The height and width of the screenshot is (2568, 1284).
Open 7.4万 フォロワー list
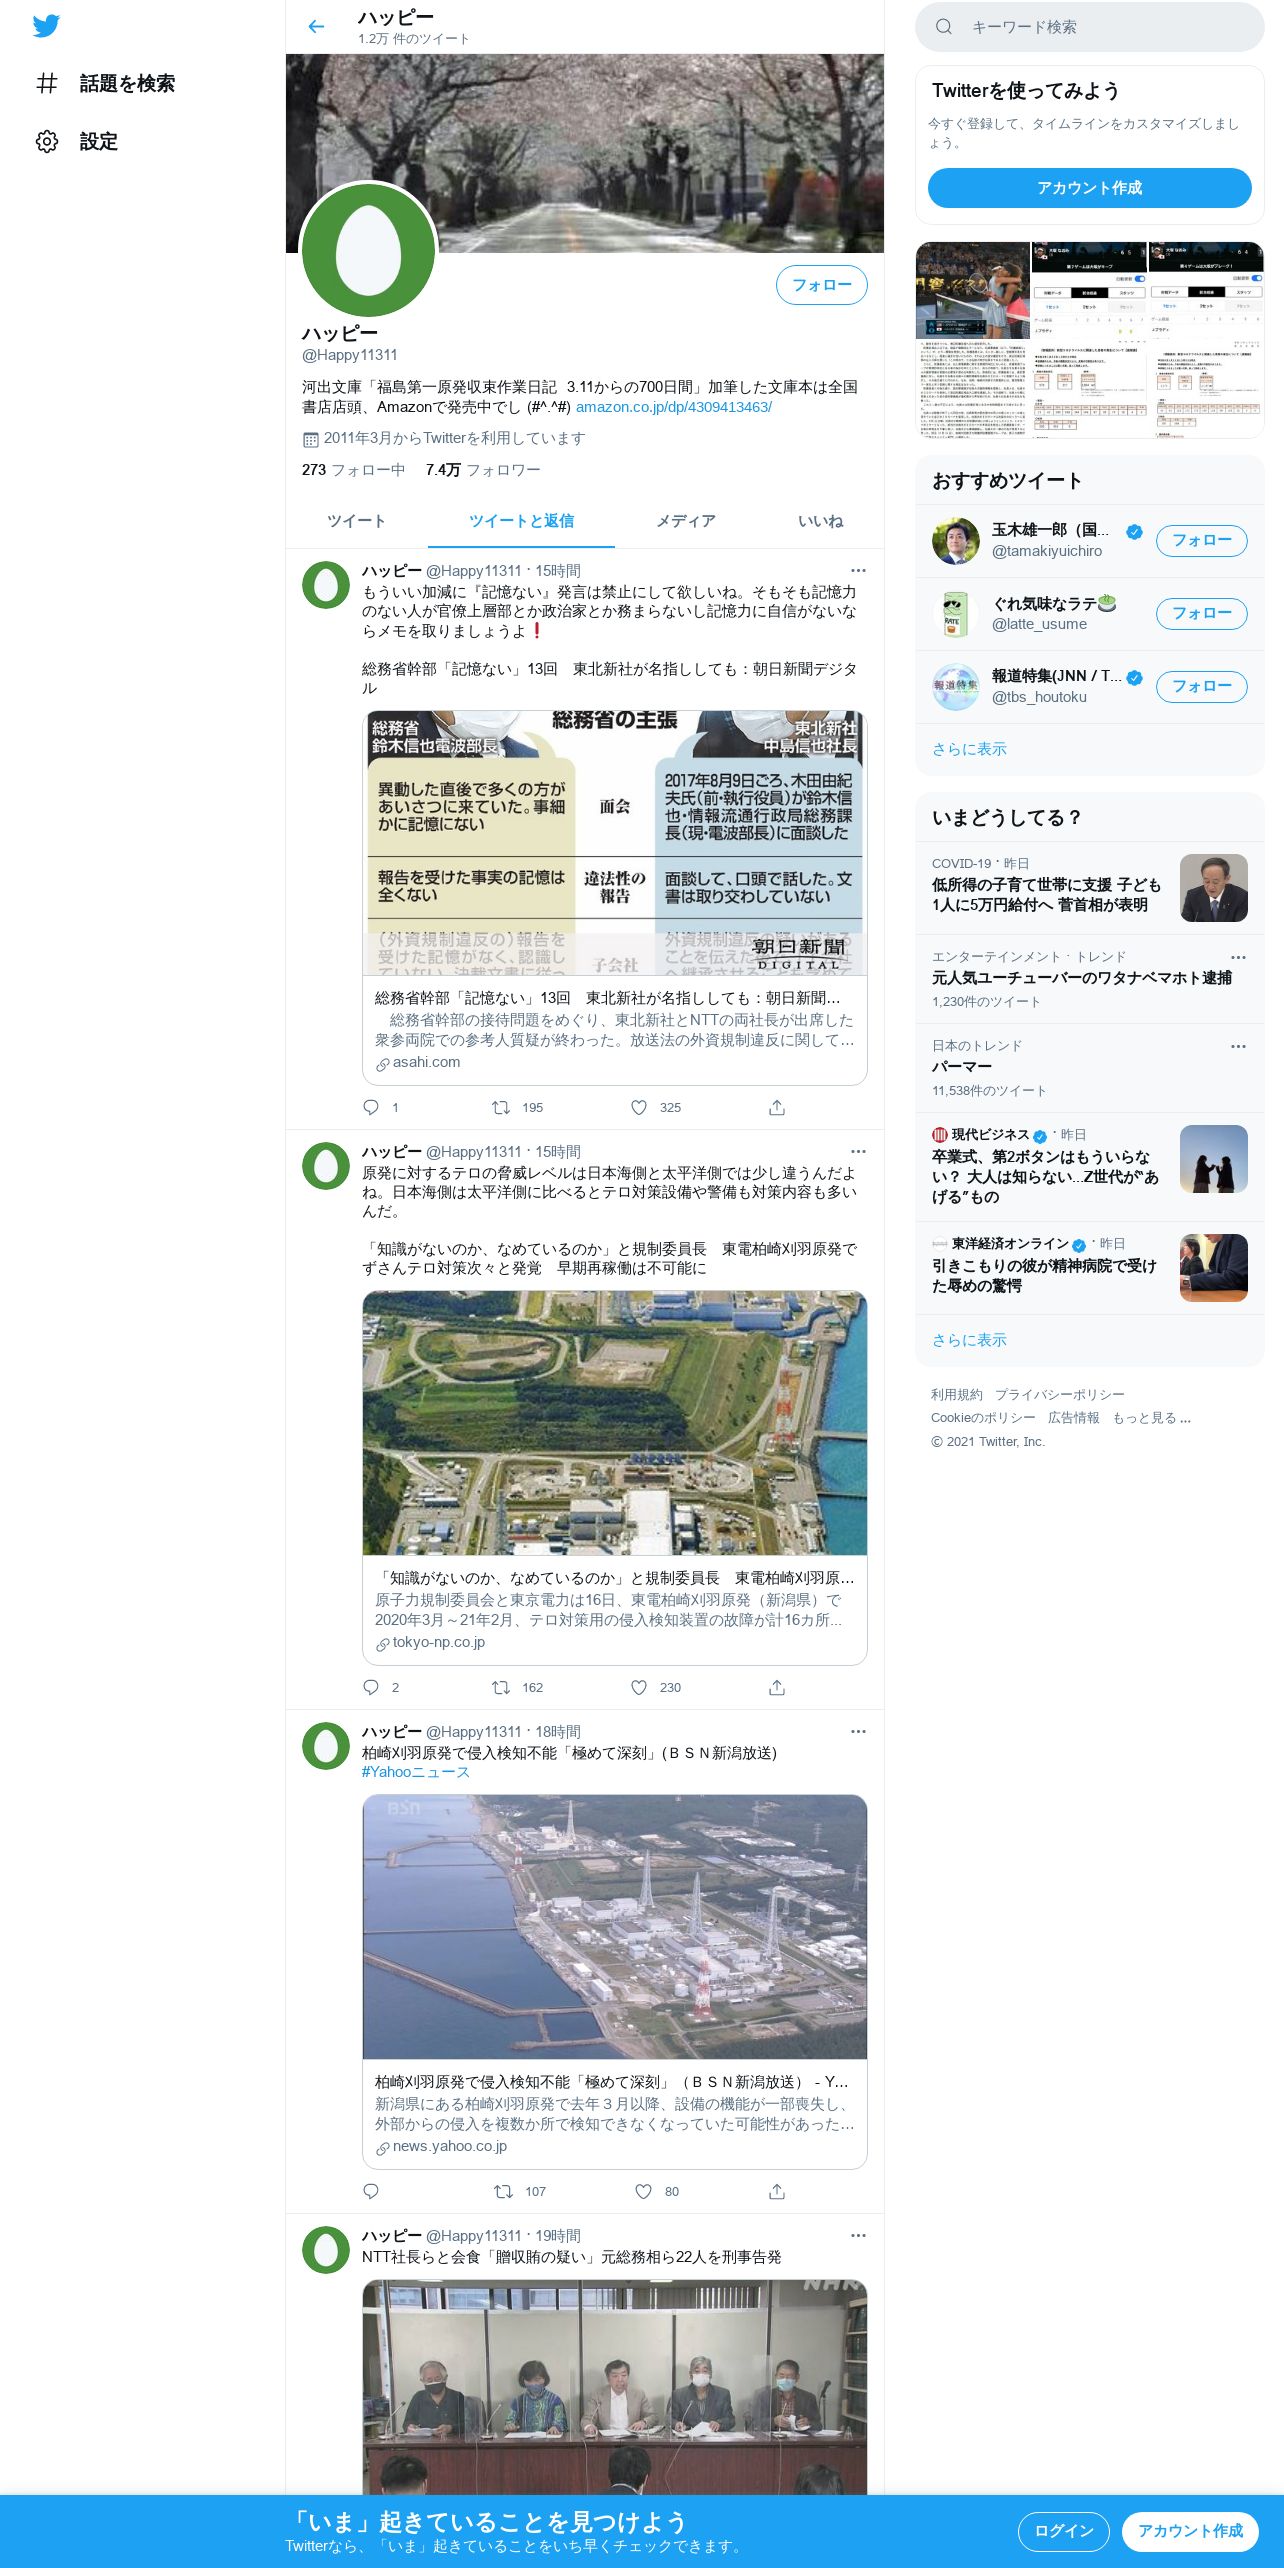(x=483, y=470)
